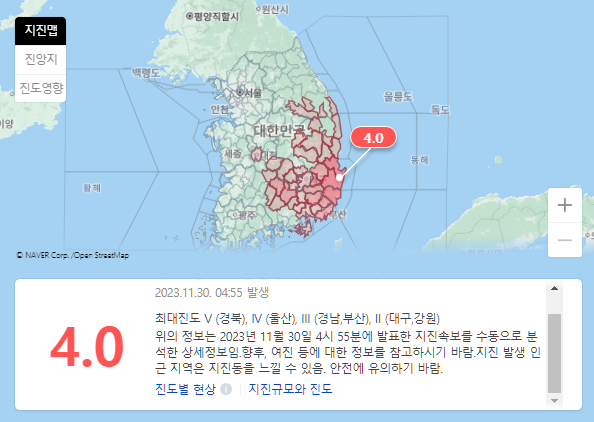This screenshot has height=422, width=594.
Task: Switch to the 진앙지 tab
Action: coord(41,59)
